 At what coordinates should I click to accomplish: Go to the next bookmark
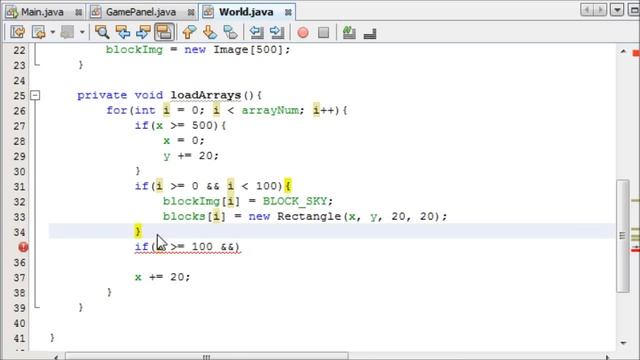(x=210, y=32)
